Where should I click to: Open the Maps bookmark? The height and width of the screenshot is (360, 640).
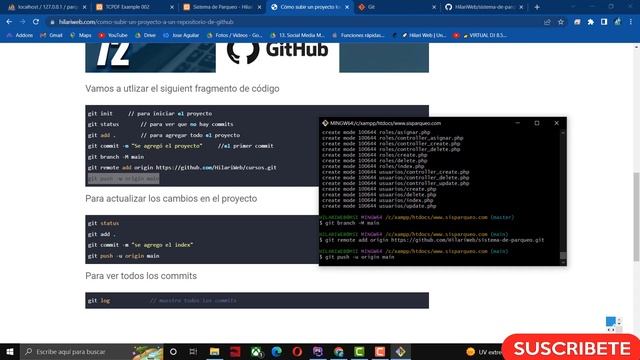(81, 36)
